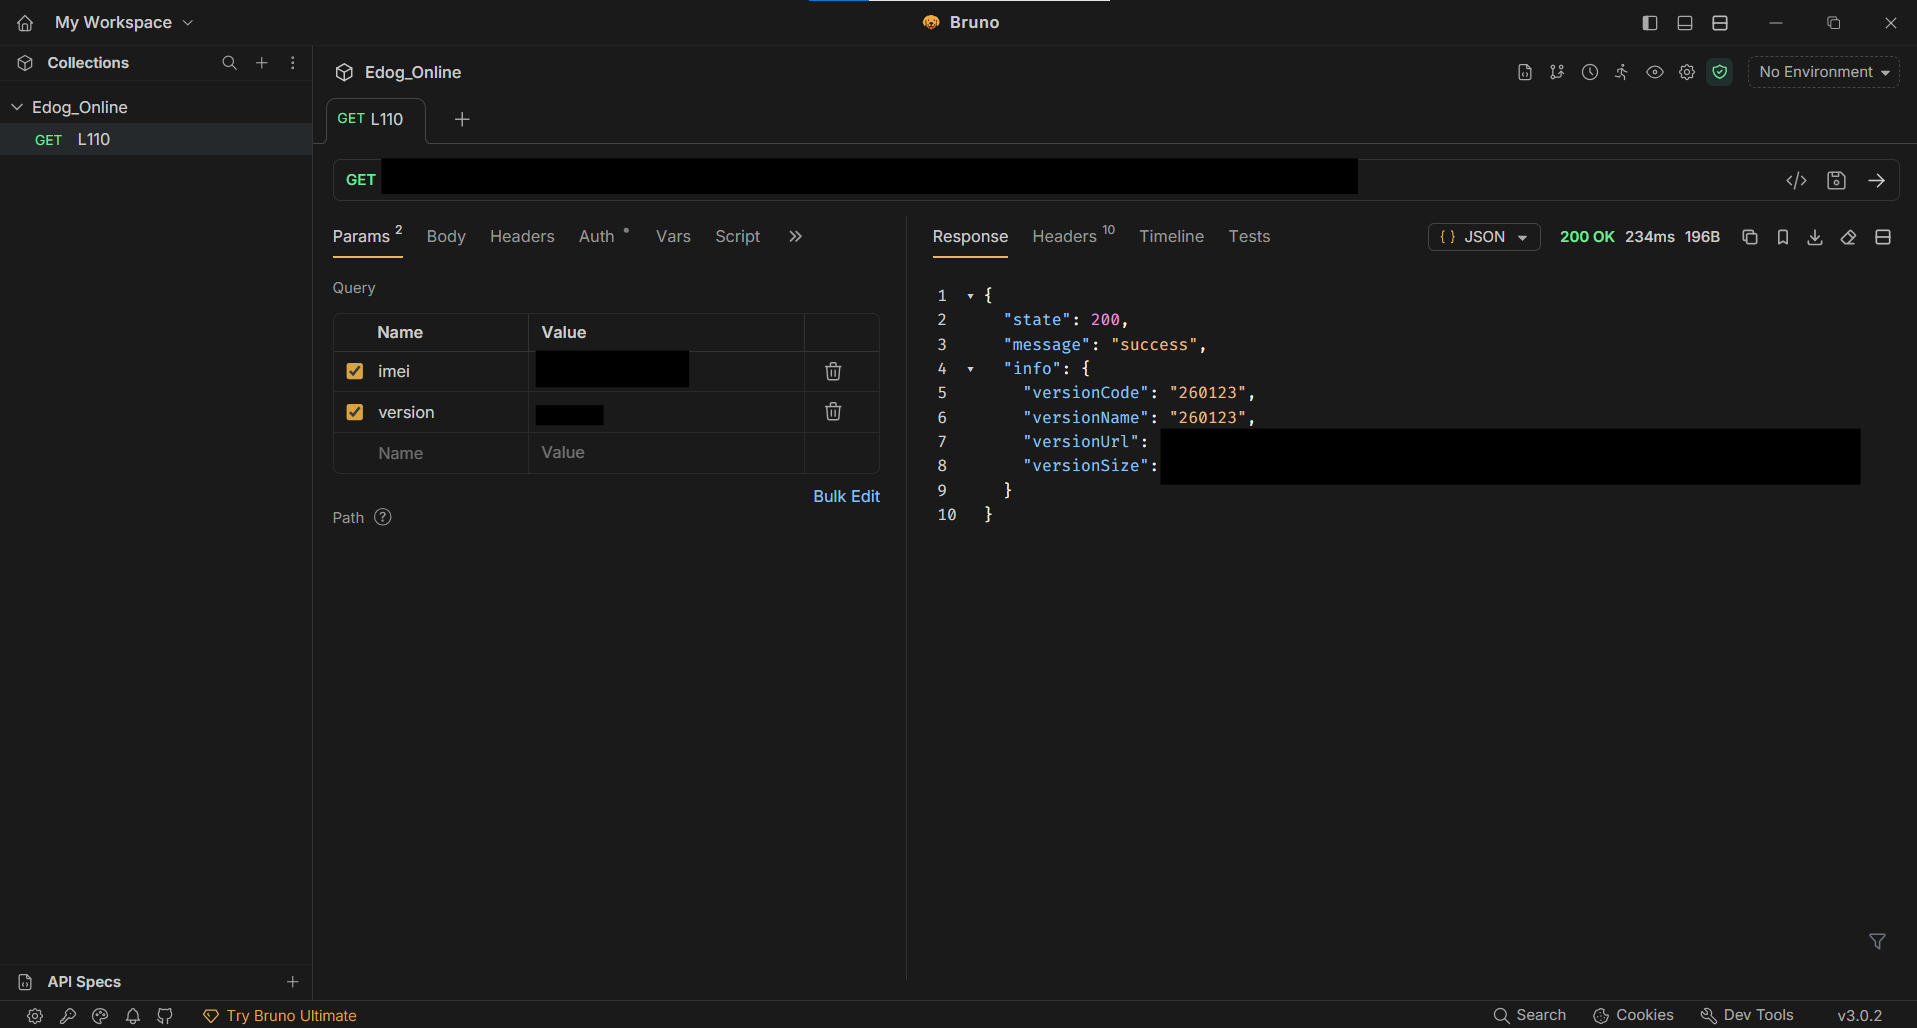
Task: Disable the version parameter checkbox
Action: click(354, 412)
